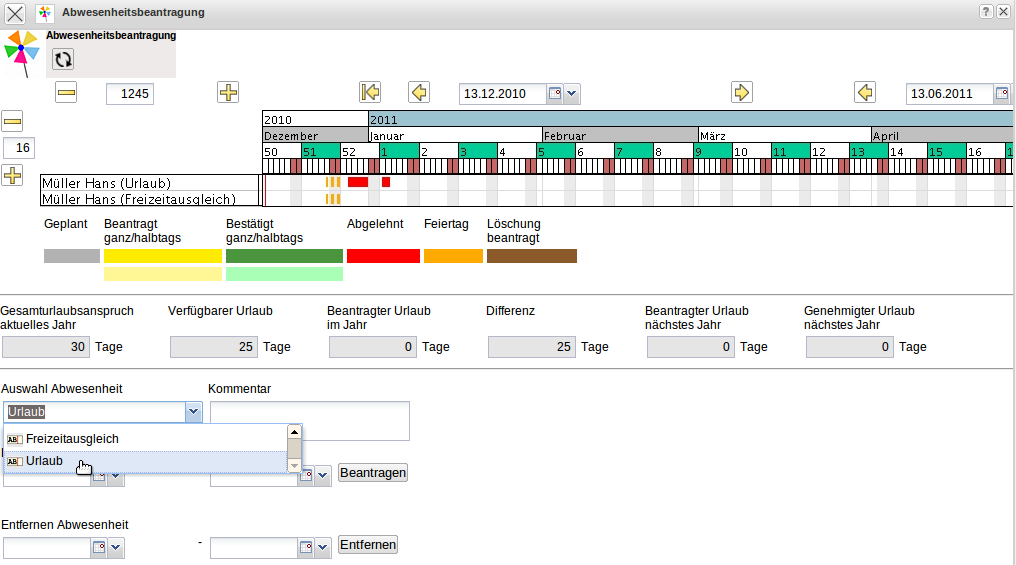Click left arrow before end date 13.06.2011

pos(865,93)
